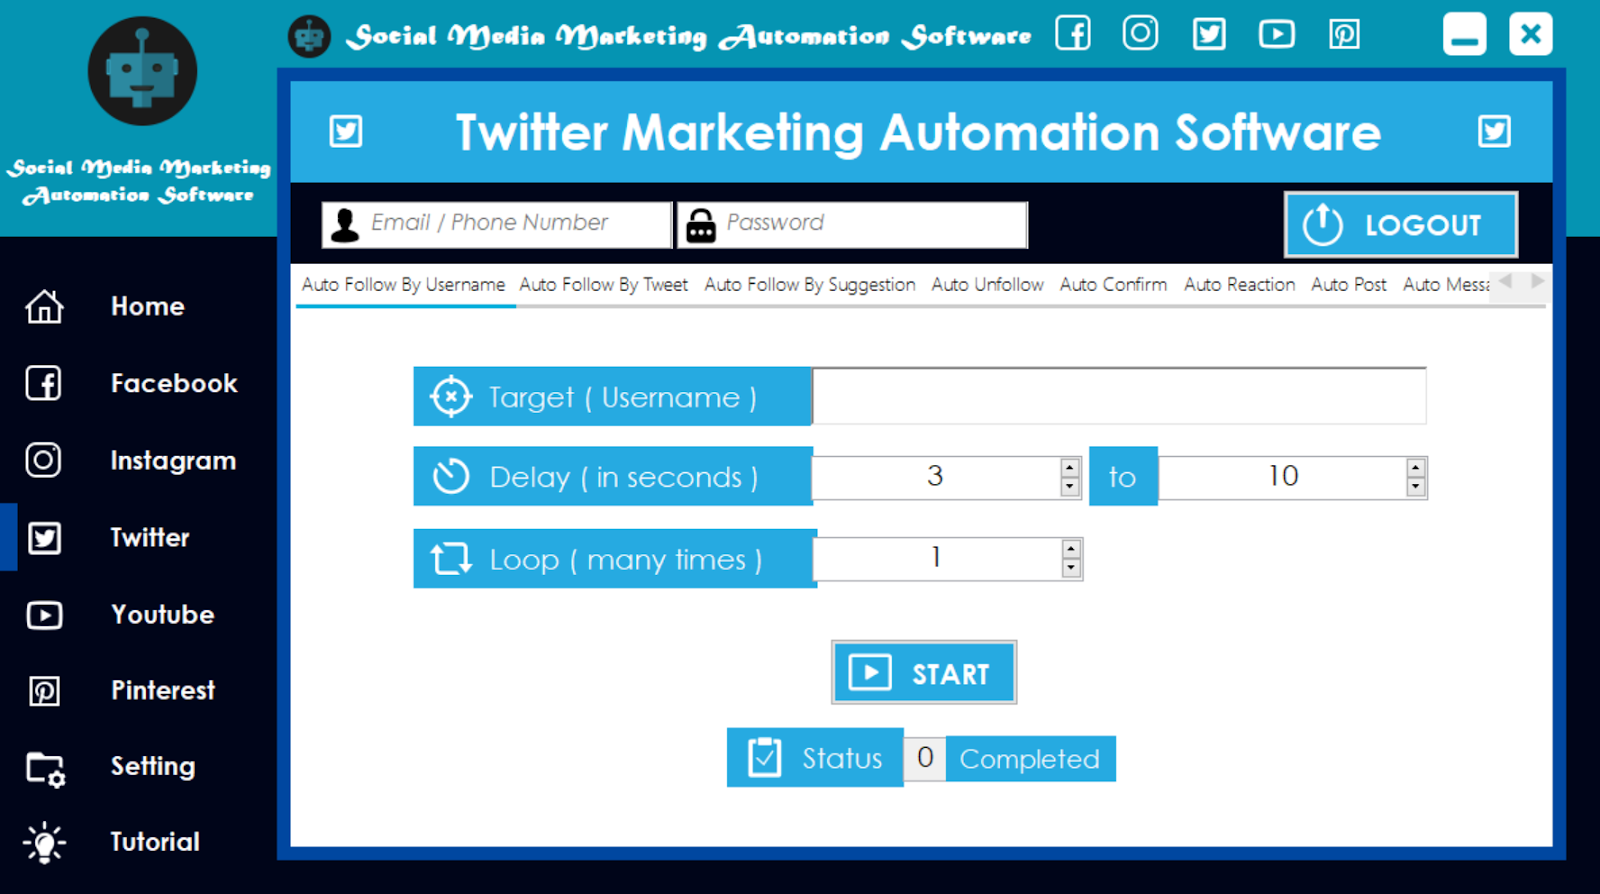The image size is (1600, 894).
Task: Open Pinterest via the top bar icon
Action: [x=1344, y=35]
